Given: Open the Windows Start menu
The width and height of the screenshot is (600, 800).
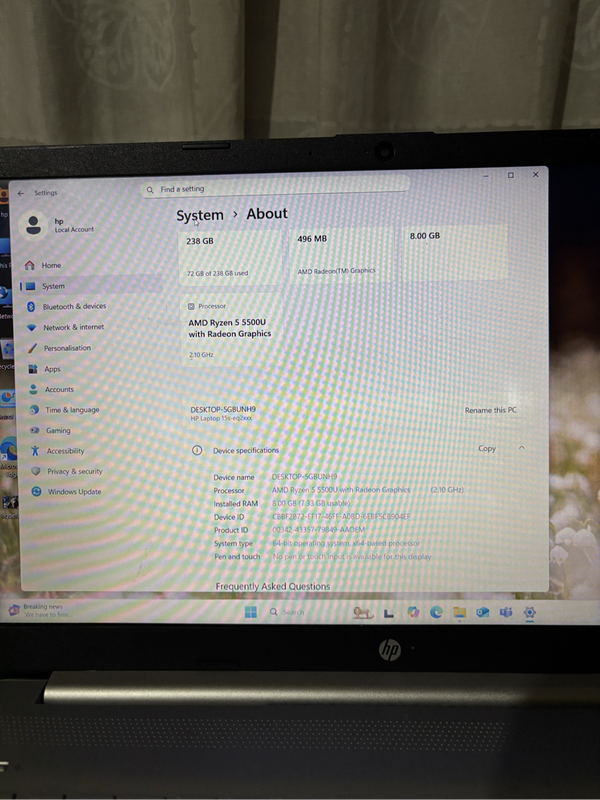Looking at the screenshot, I should pos(251,612).
